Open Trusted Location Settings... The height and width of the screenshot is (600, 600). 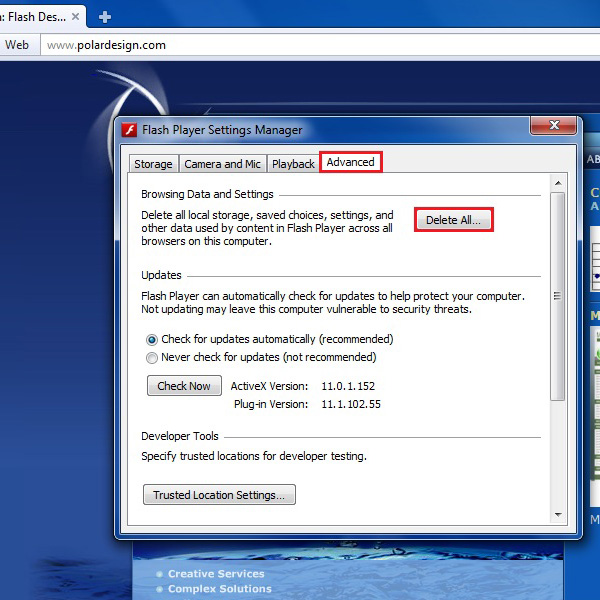(x=219, y=495)
